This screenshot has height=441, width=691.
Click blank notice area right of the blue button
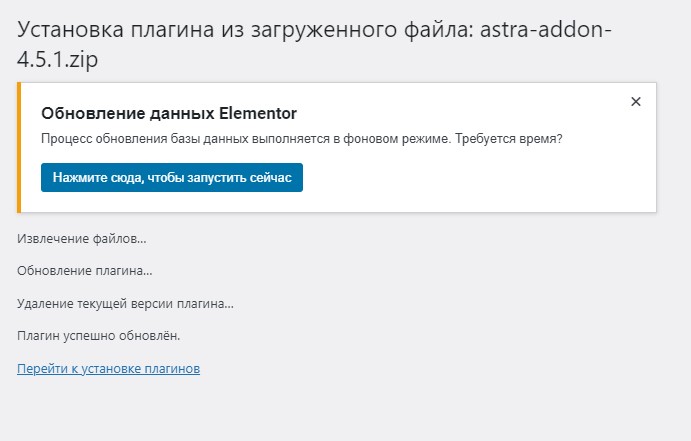point(470,178)
